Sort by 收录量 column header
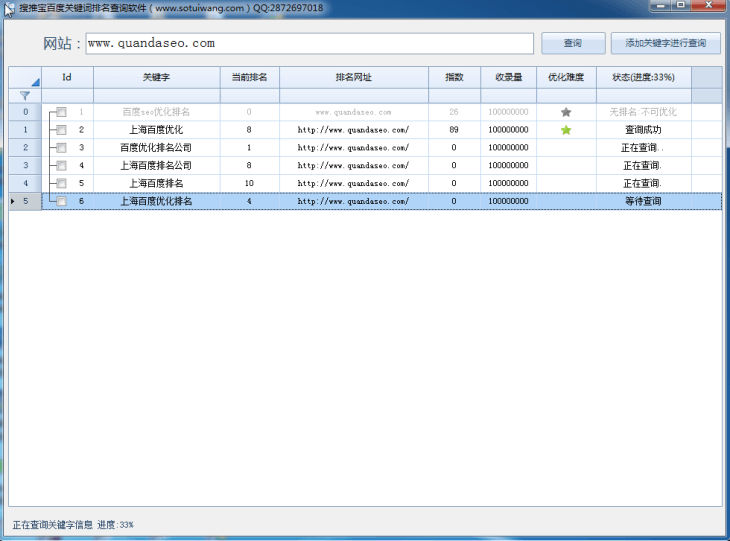This screenshot has width=730, height=541. coord(508,77)
